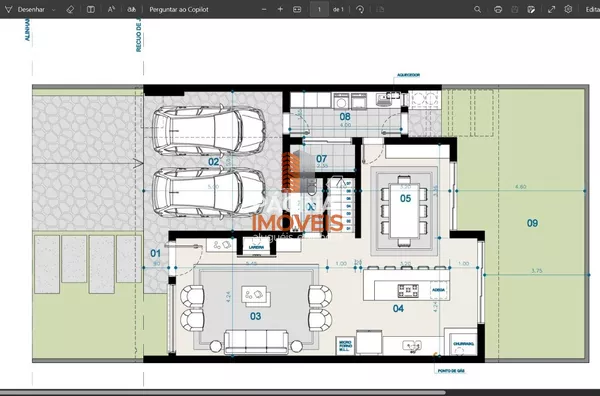
Task: Click the rotate page icon
Action: click(x=360, y=9)
